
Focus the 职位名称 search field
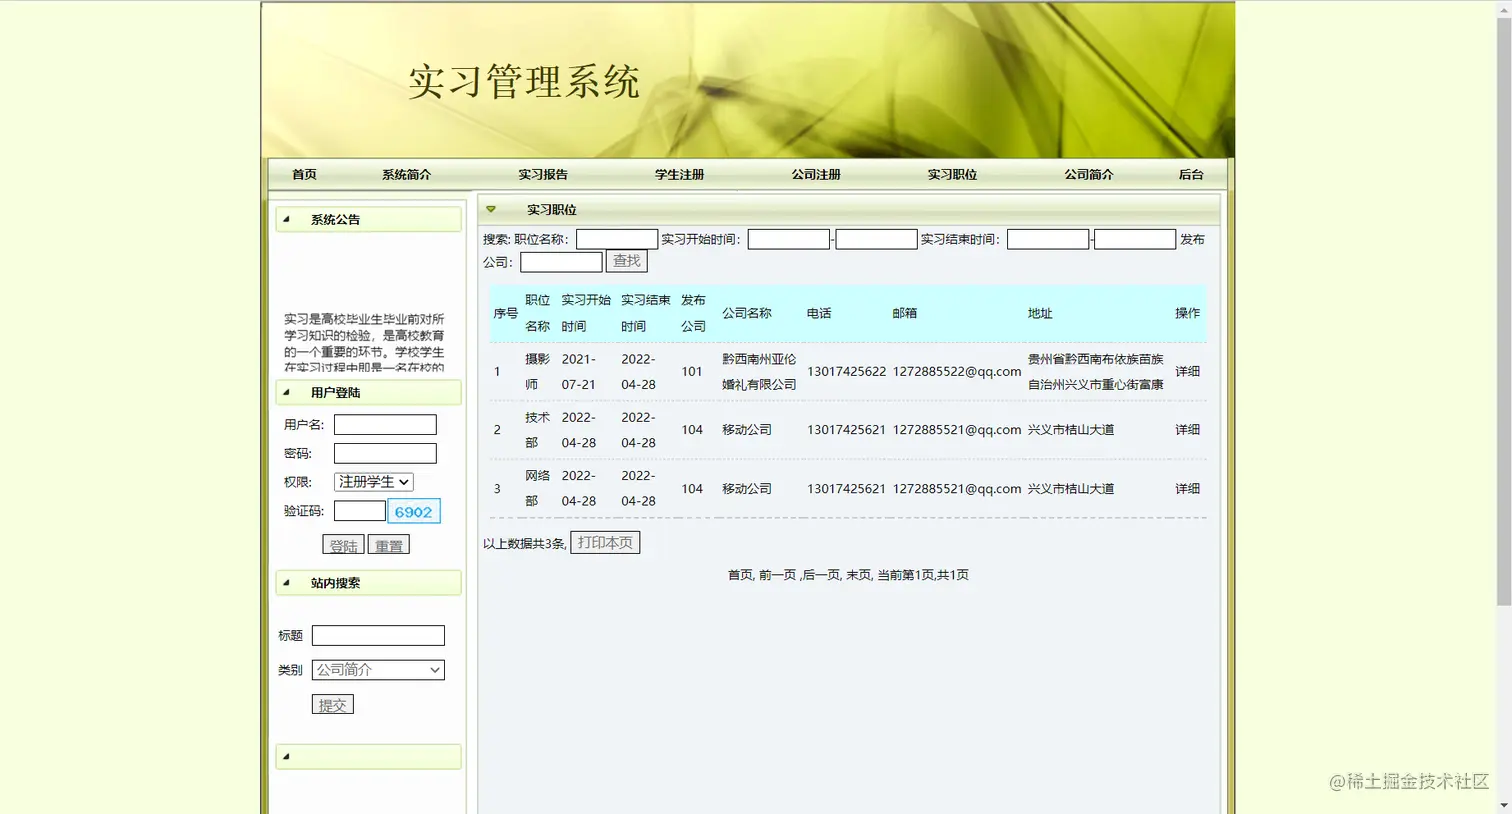click(617, 239)
